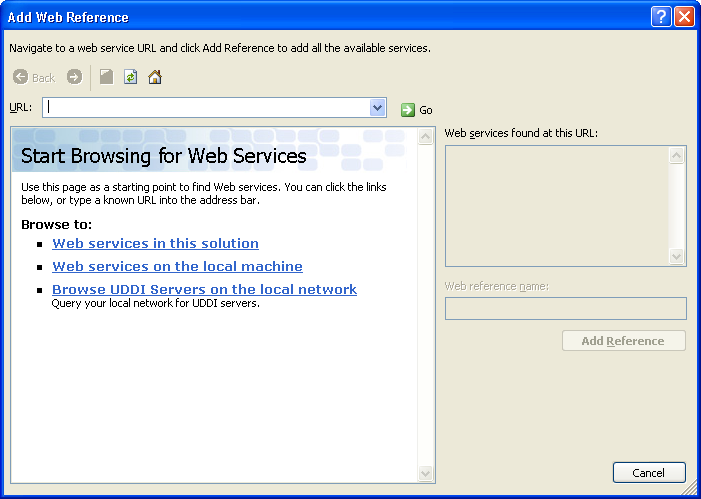This screenshot has width=701, height=499.
Task: Go to the Home start page
Action: [155, 77]
